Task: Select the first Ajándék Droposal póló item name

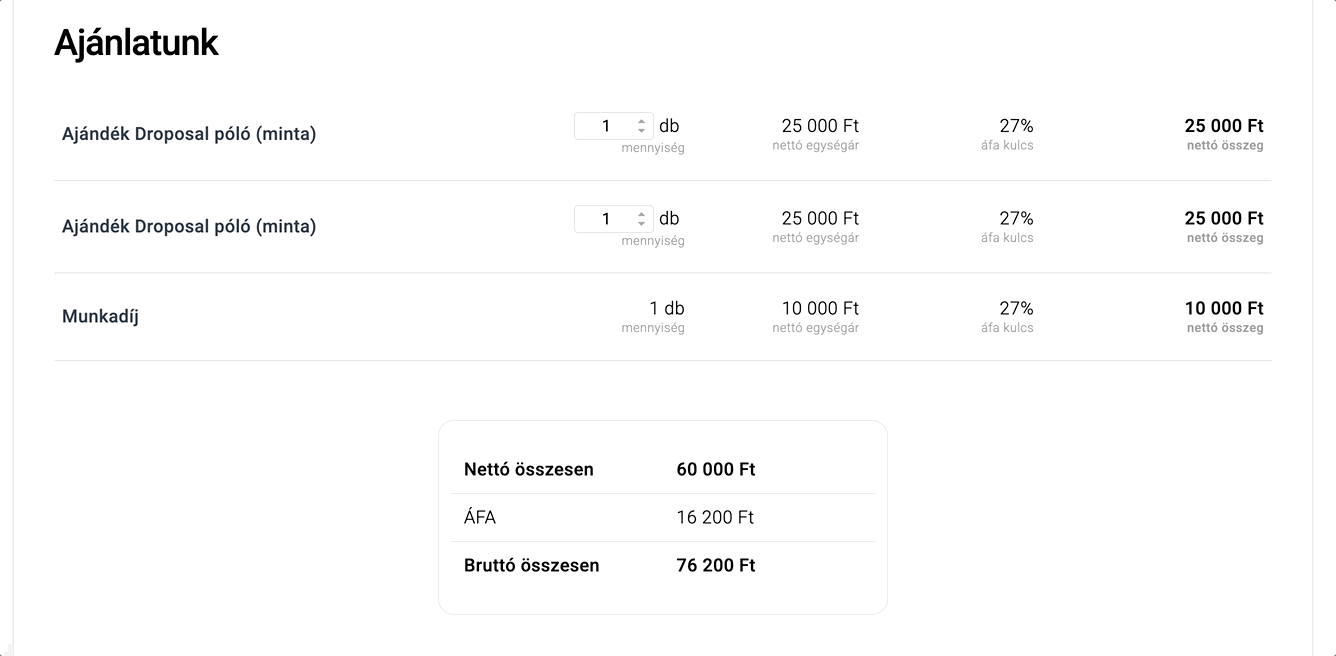Action: pos(189,134)
